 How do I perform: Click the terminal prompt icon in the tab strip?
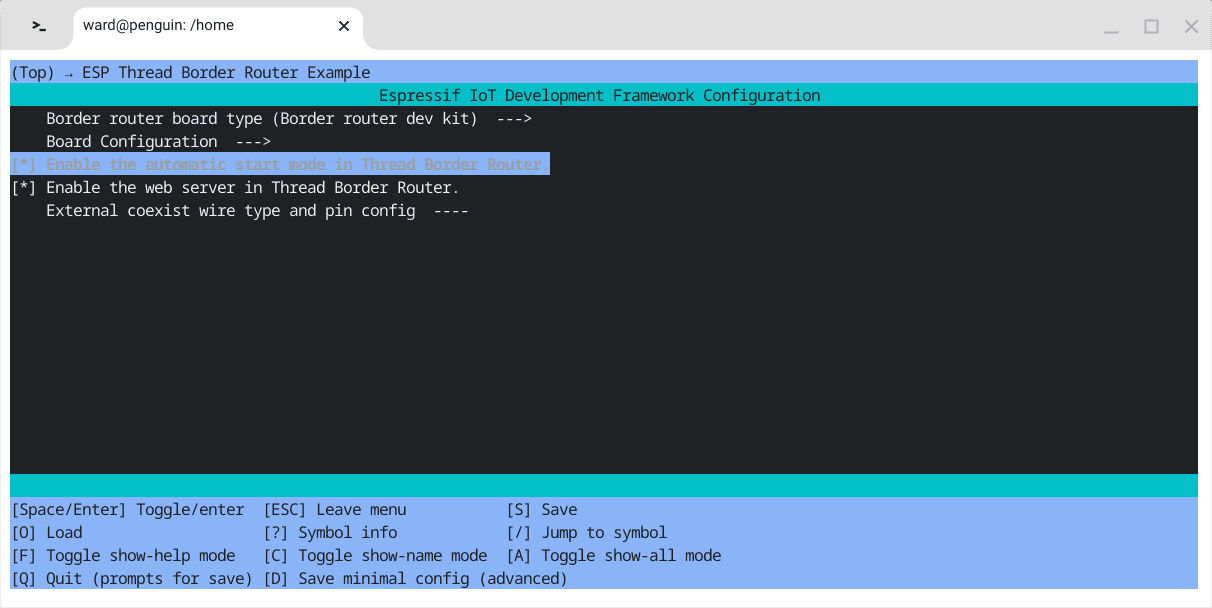39,26
